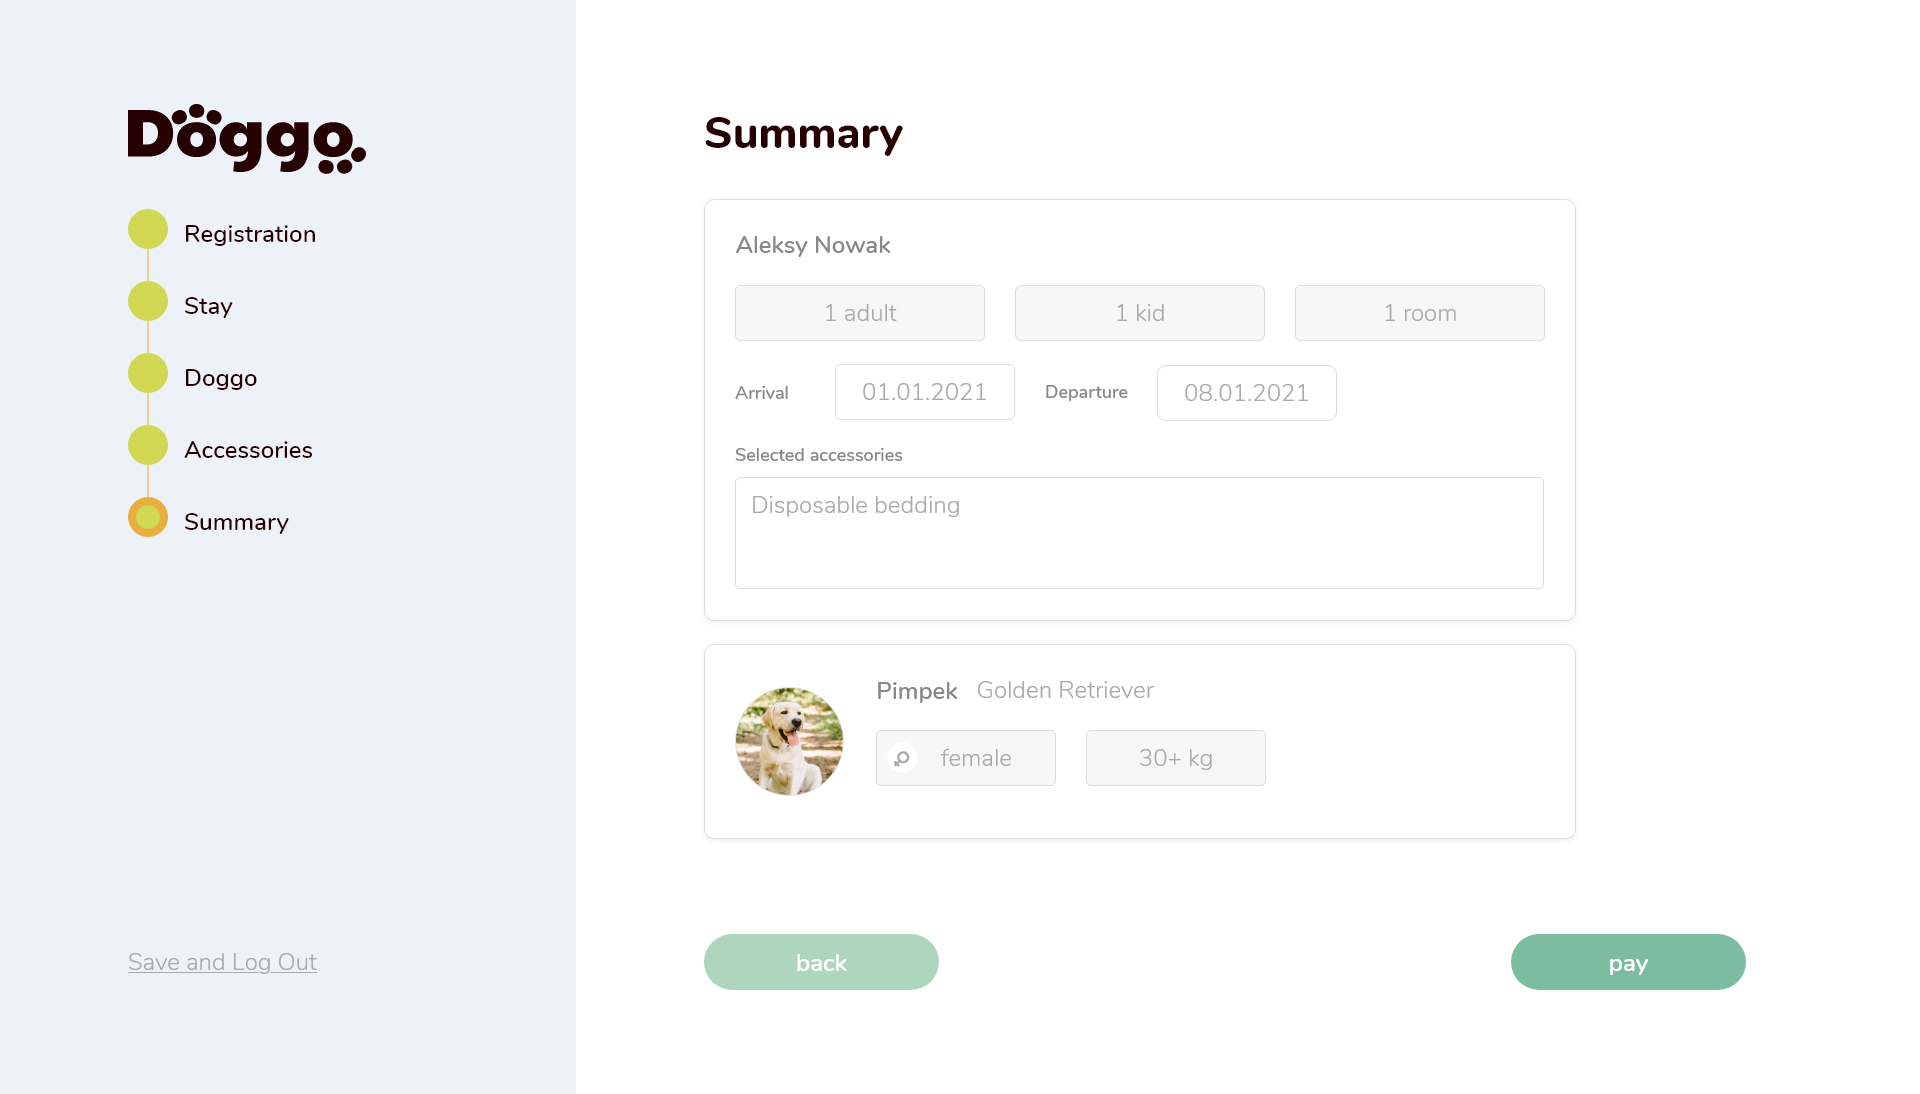Screen dimensions: 1920x1094
Task: Click the Doggo step circle
Action: pos(148,374)
